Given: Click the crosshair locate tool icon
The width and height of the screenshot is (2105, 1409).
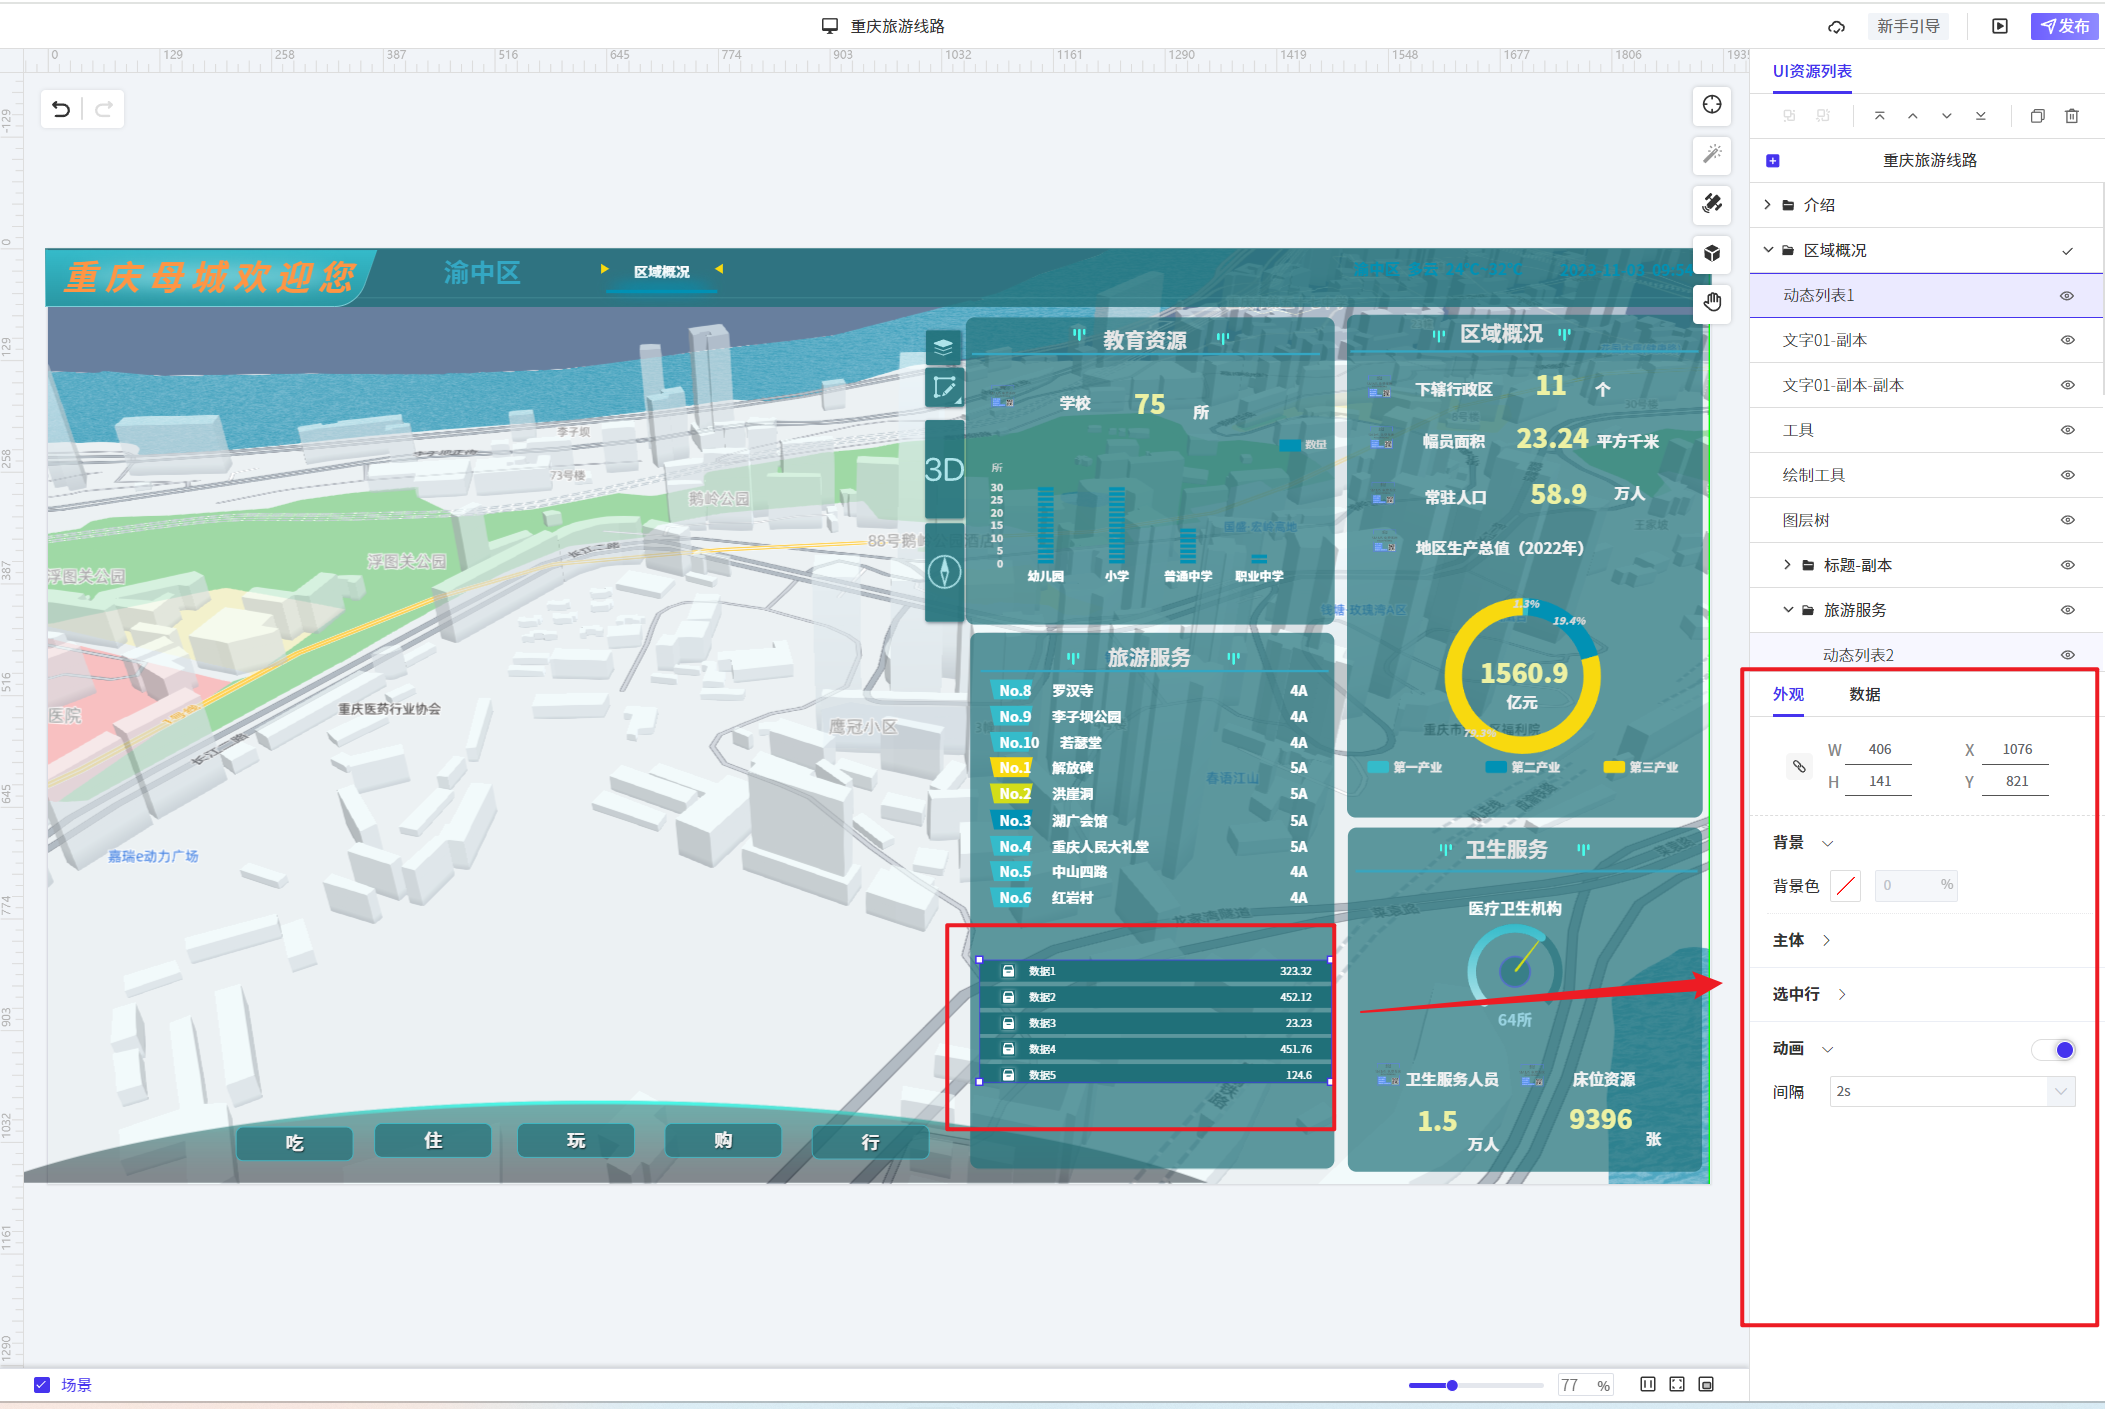Looking at the screenshot, I should (x=1712, y=105).
